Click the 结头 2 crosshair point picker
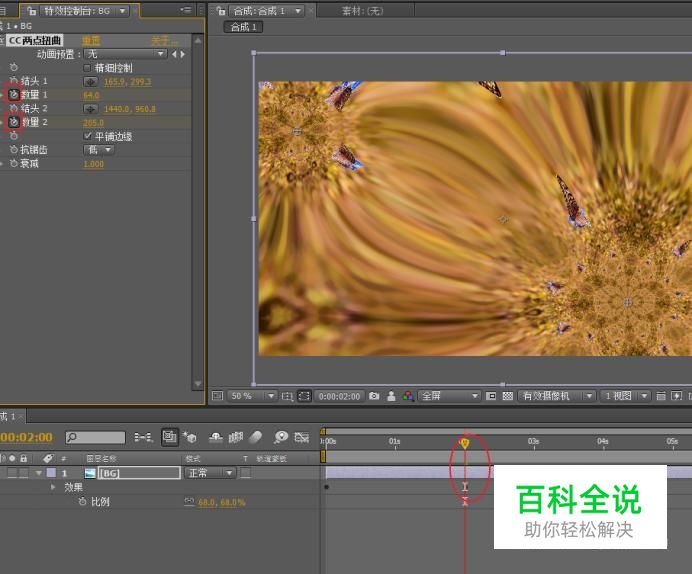The width and height of the screenshot is (692, 574). coord(90,108)
